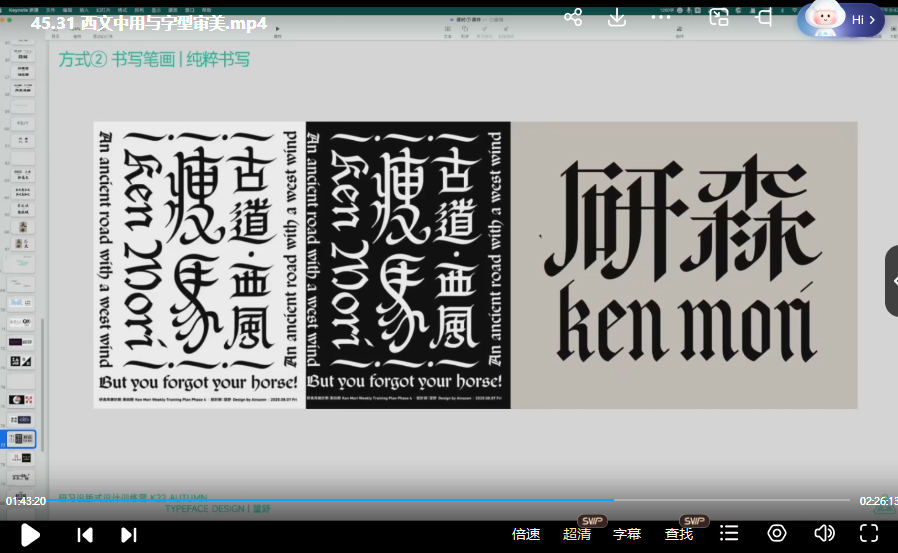898x553 pixels.
Task: Toggle fullscreen mode
Action: [x=869, y=533]
